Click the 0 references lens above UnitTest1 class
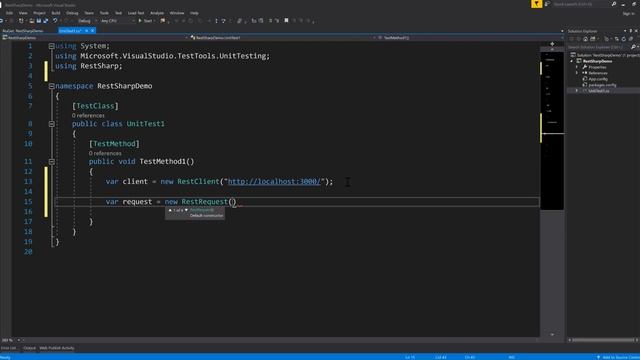 click(x=88, y=116)
